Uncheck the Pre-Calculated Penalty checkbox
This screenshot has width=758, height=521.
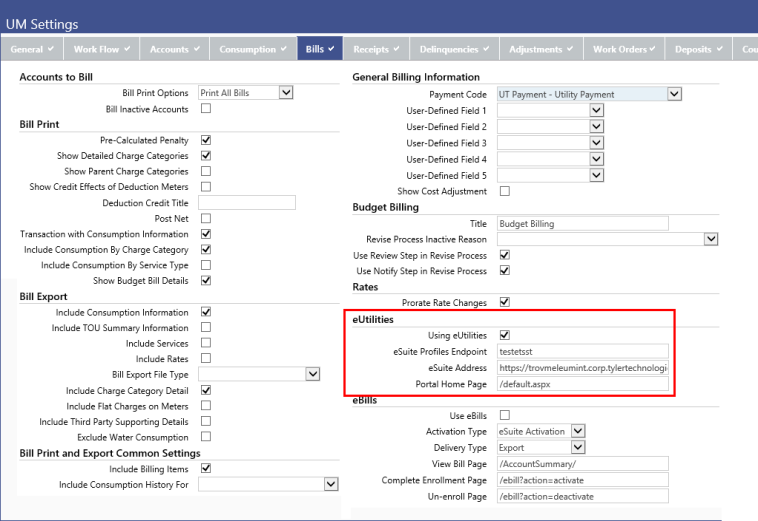tap(206, 141)
